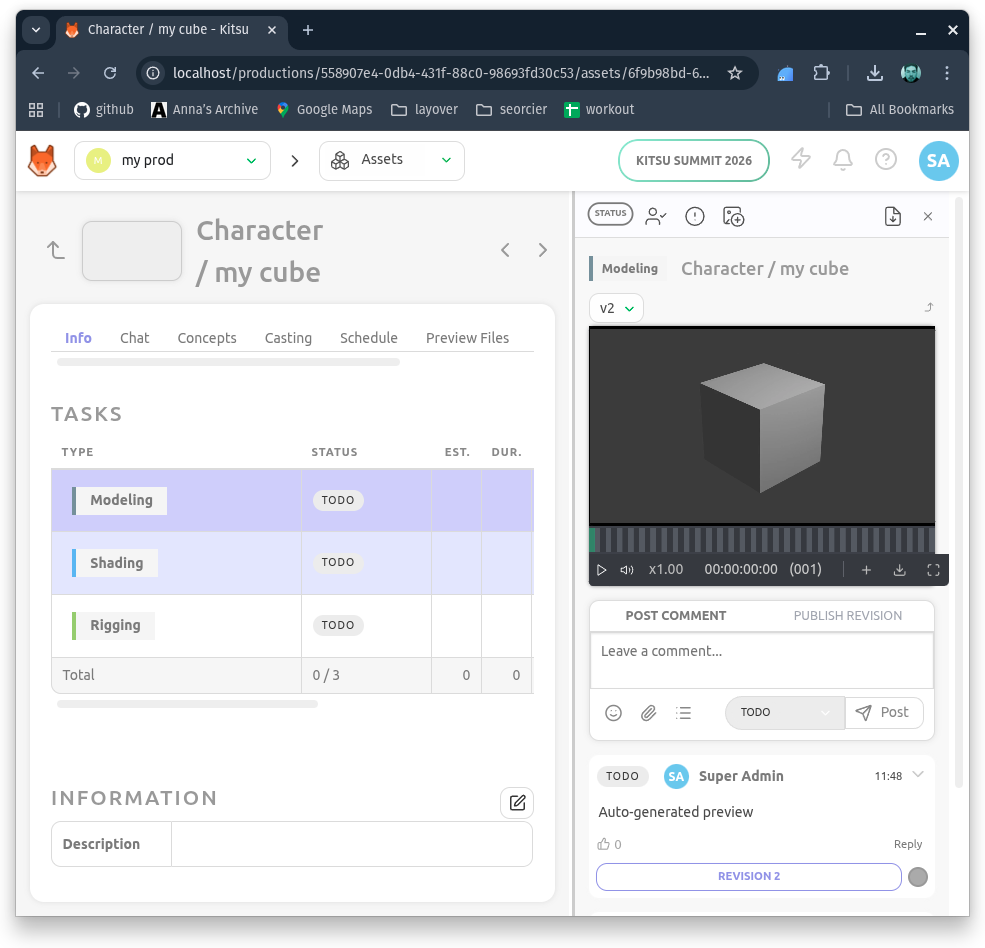The height and width of the screenshot is (948, 985).
Task: Add an emoji to the comment
Action: 614,713
